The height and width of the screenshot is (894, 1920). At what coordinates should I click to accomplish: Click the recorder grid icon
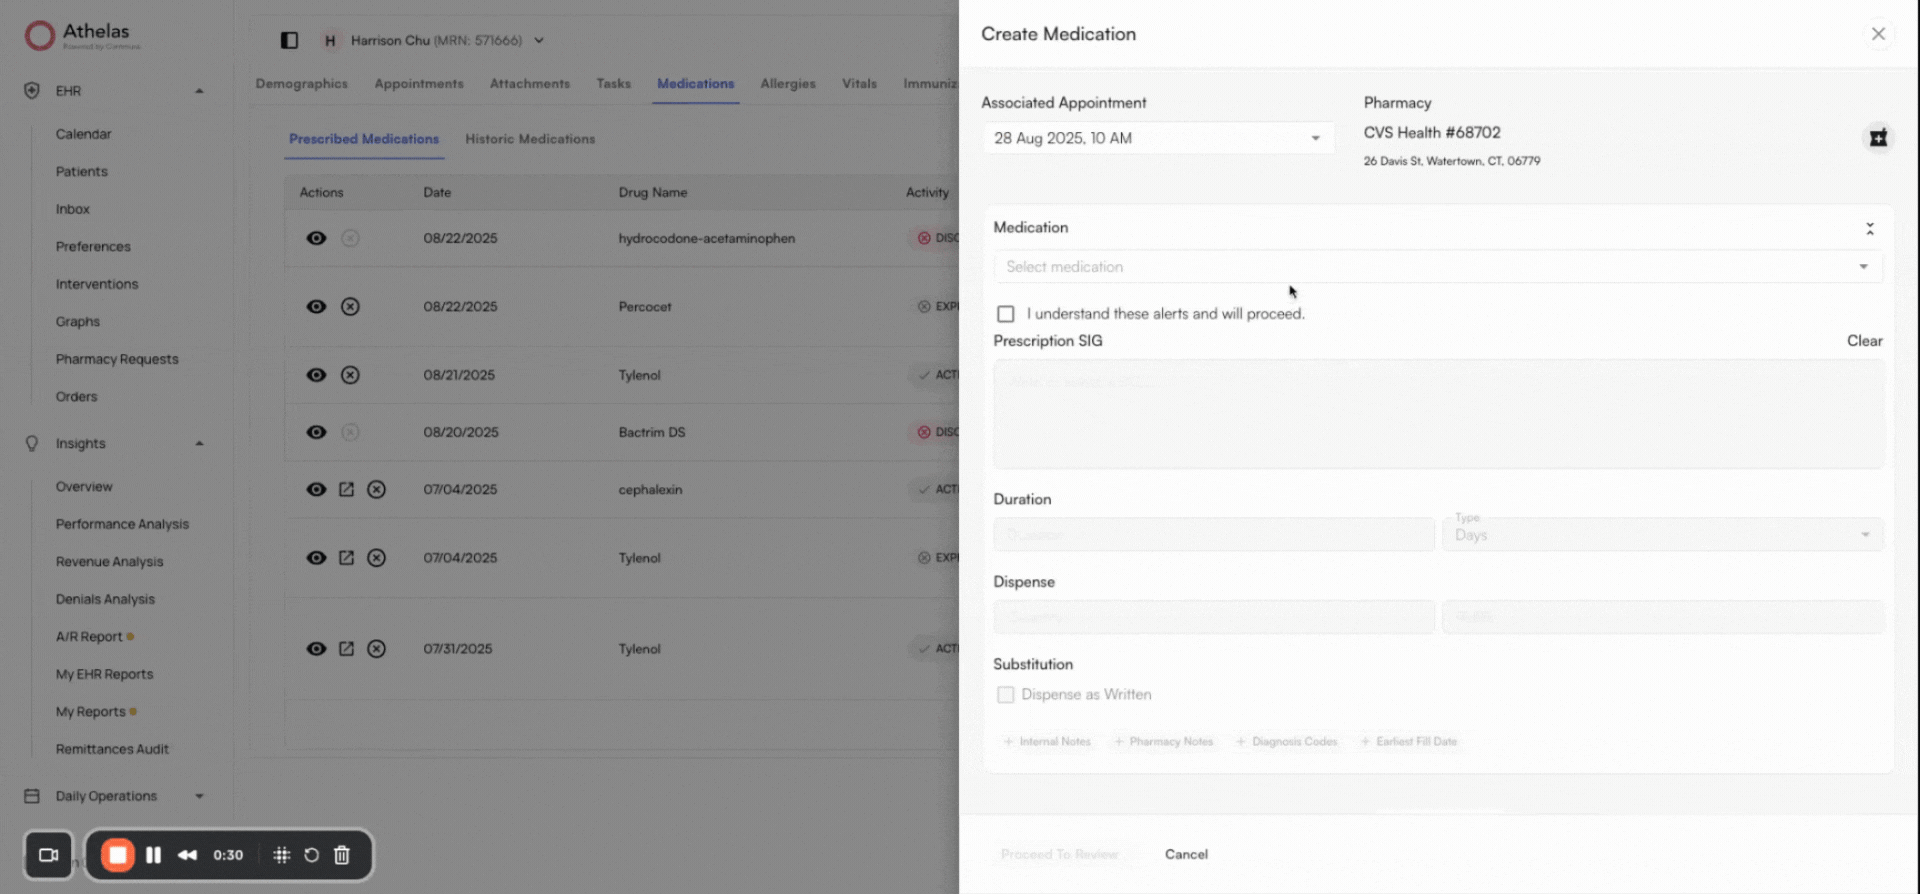[282, 855]
